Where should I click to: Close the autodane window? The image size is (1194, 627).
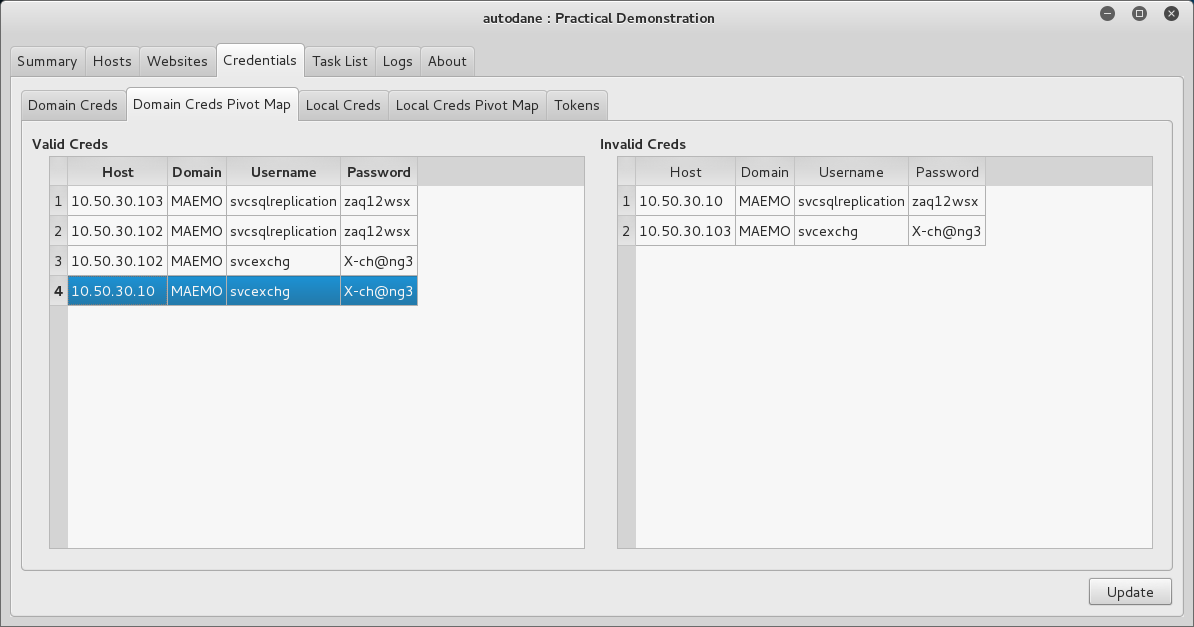coord(1170,14)
